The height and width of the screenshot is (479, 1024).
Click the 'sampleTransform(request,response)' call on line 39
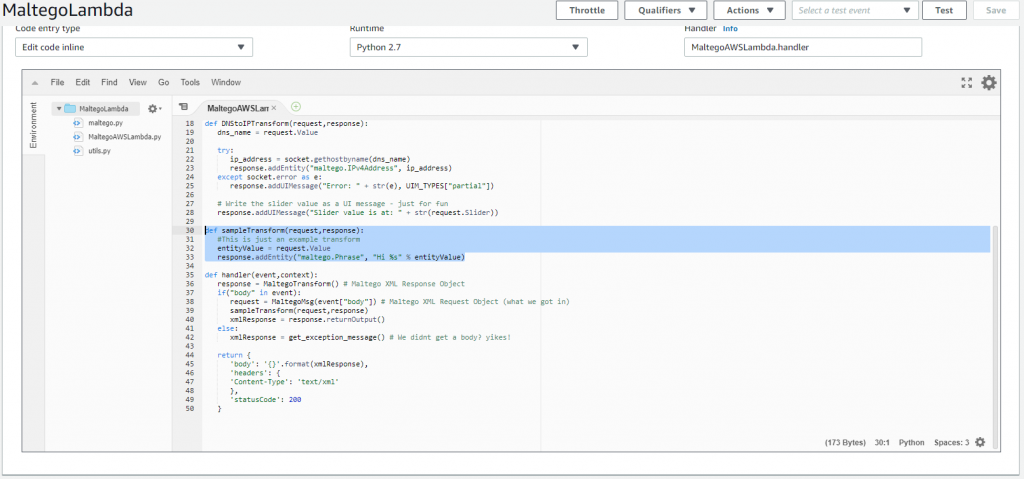click(299, 310)
